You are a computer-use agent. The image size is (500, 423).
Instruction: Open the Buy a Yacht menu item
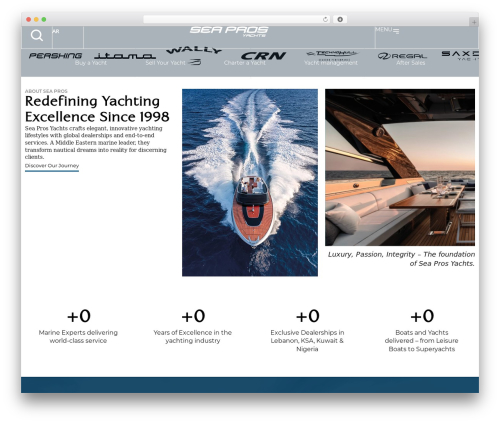coord(91,63)
